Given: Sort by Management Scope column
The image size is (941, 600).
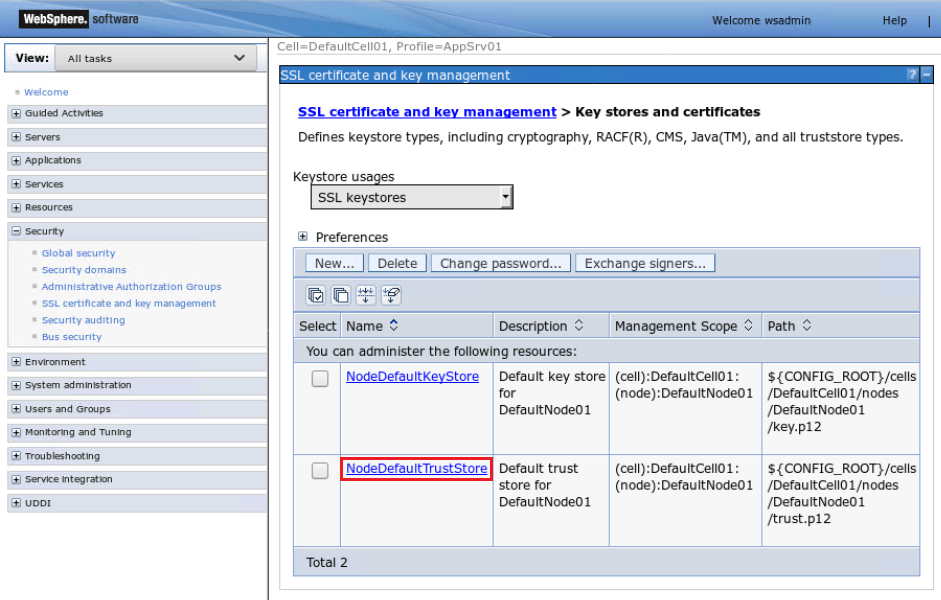Looking at the screenshot, I should coord(748,325).
